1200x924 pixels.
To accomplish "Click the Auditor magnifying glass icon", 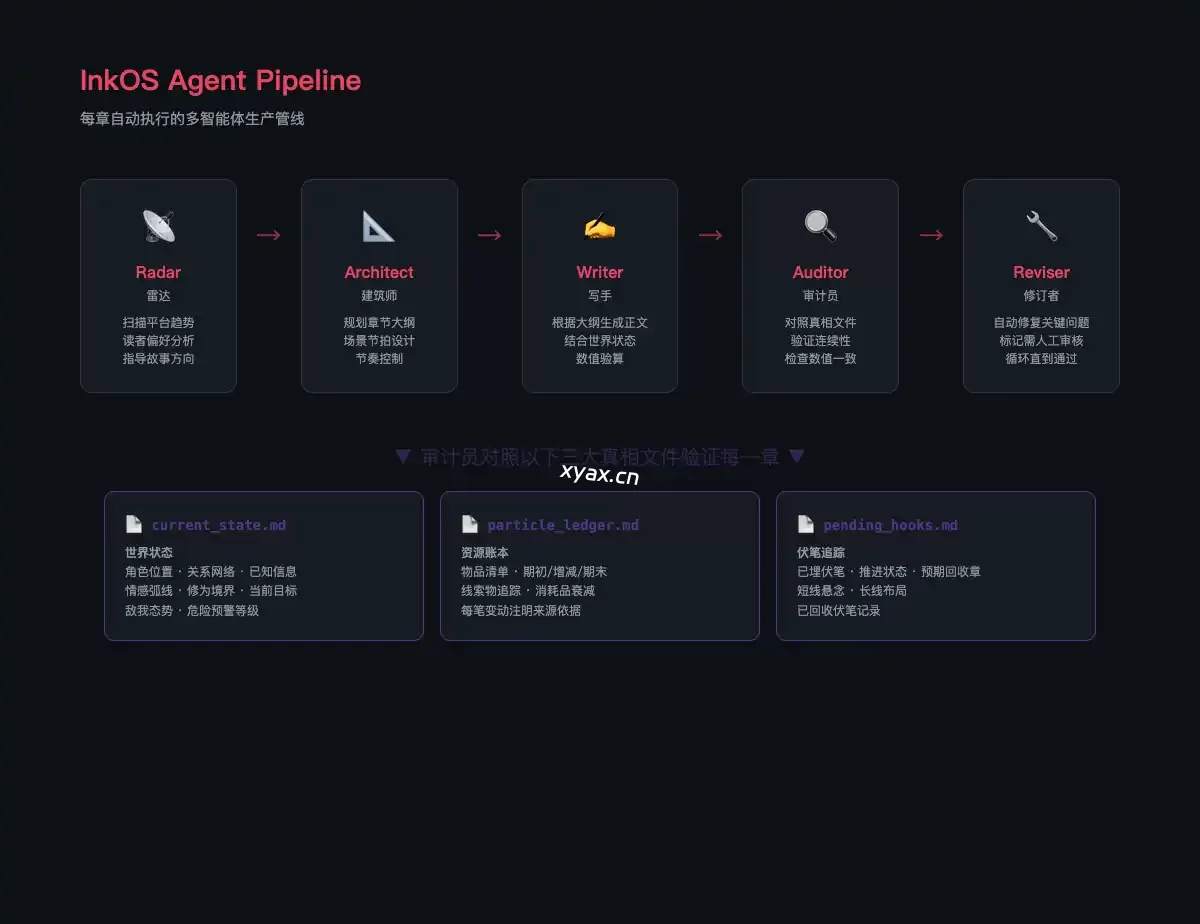I will pyautogui.click(x=820, y=226).
